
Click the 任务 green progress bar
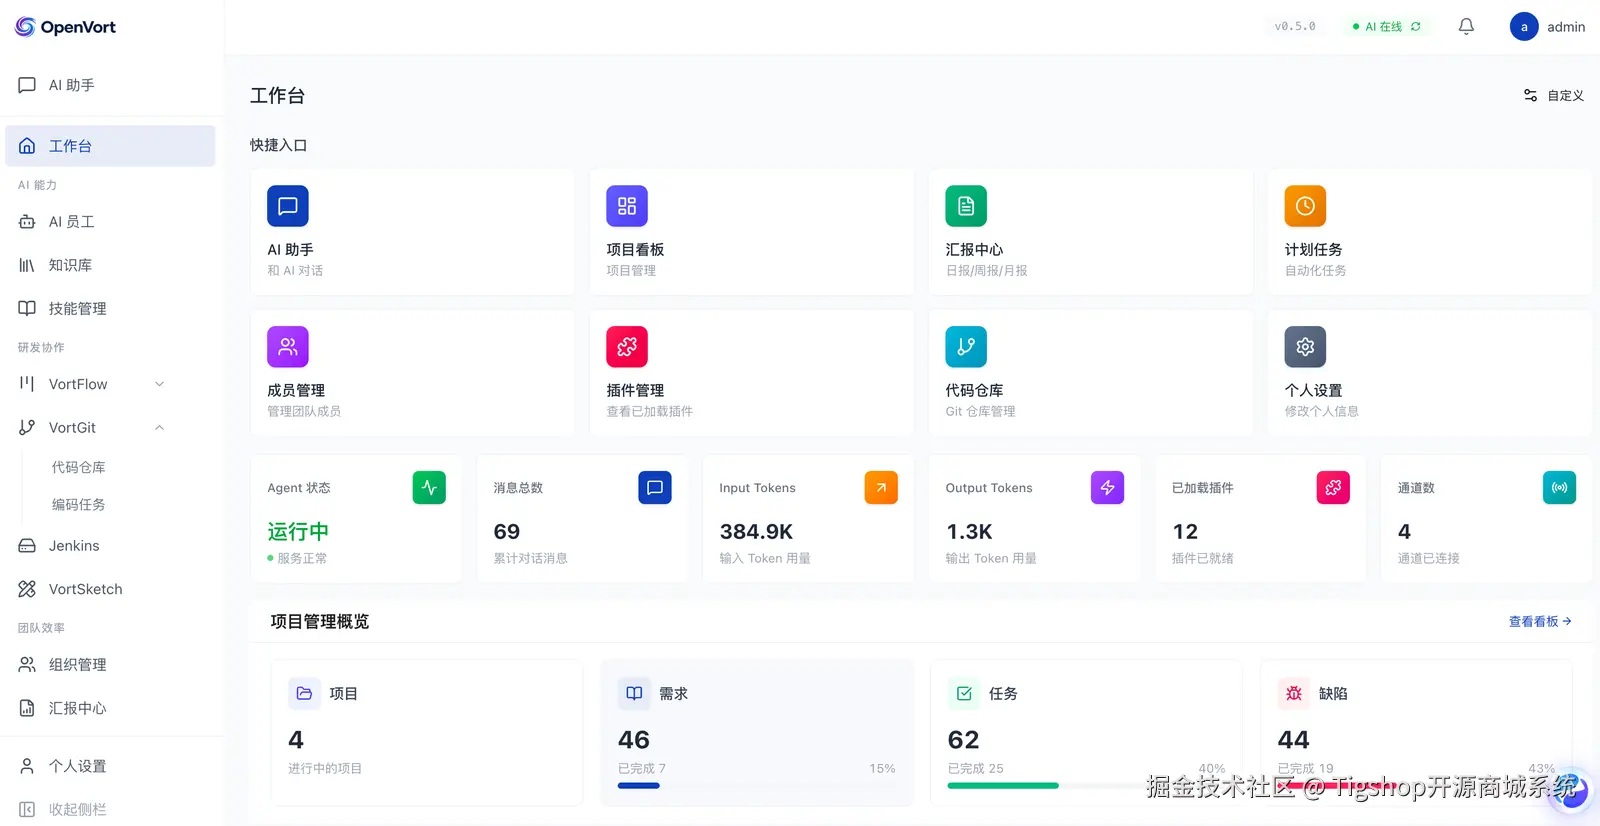pos(1003,786)
